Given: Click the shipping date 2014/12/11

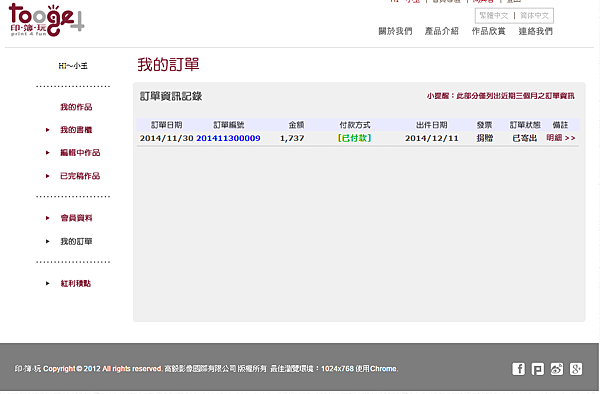Looking at the screenshot, I should (x=432, y=138).
